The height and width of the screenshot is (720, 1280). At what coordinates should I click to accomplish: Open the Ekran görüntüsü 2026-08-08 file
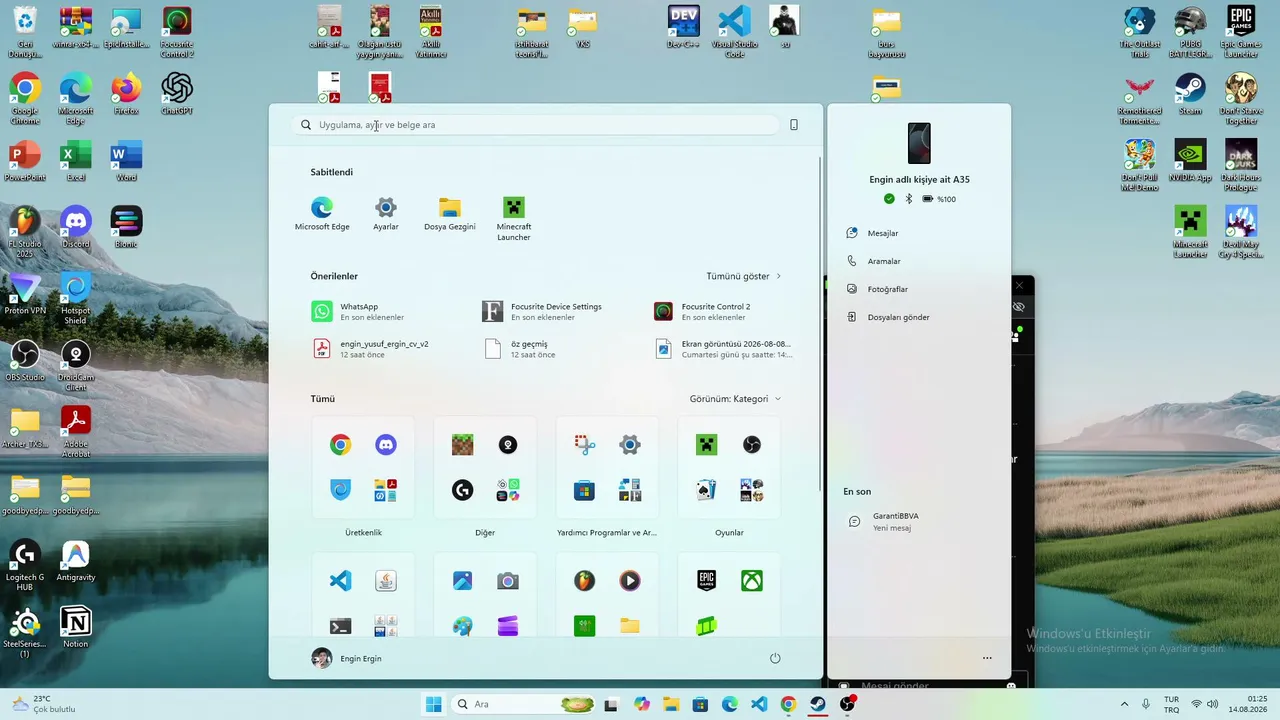click(x=723, y=348)
